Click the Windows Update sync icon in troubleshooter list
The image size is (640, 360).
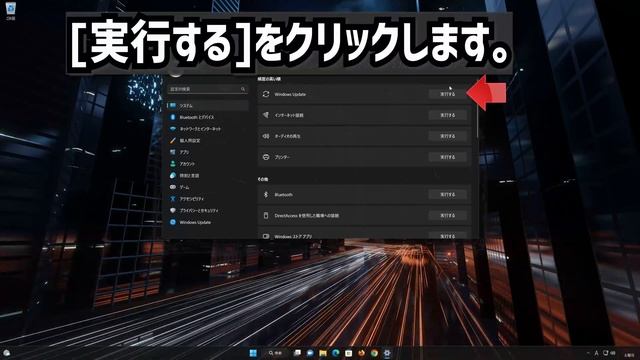pos(266,94)
